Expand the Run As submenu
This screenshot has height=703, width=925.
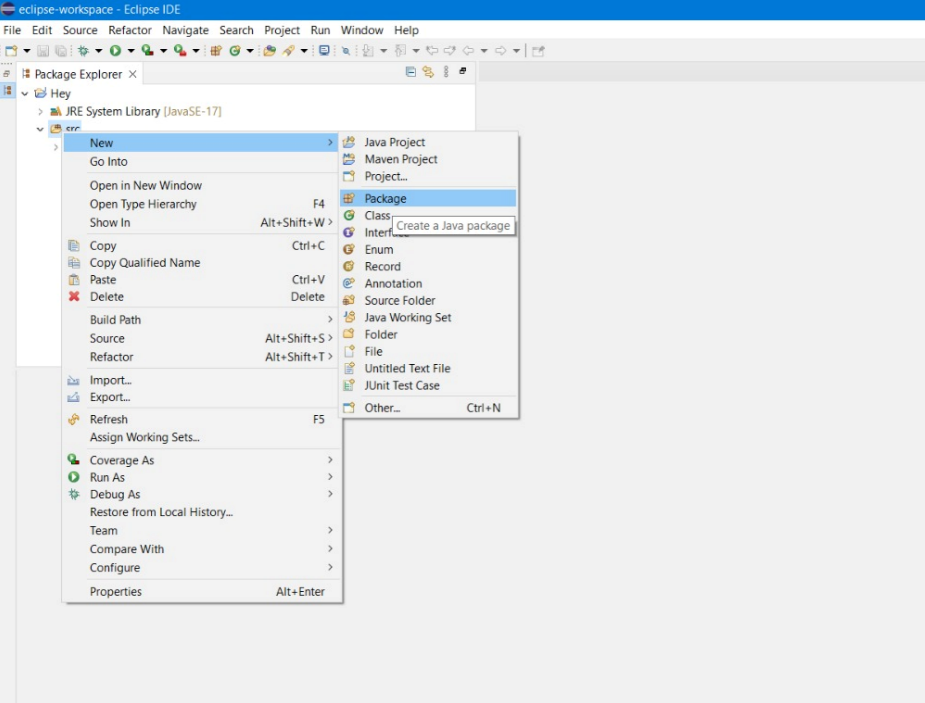click(201, 477)
